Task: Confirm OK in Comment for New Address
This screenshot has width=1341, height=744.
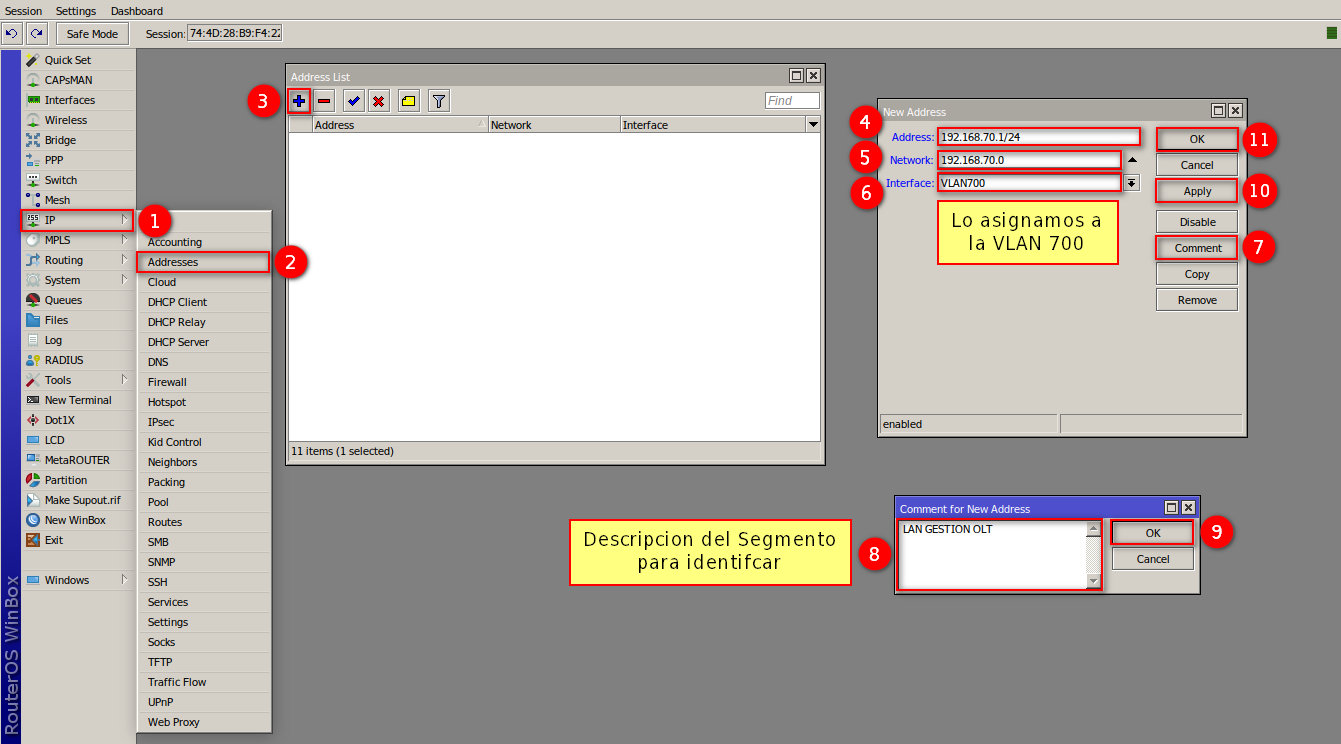Action: (x=1152, y=533)
